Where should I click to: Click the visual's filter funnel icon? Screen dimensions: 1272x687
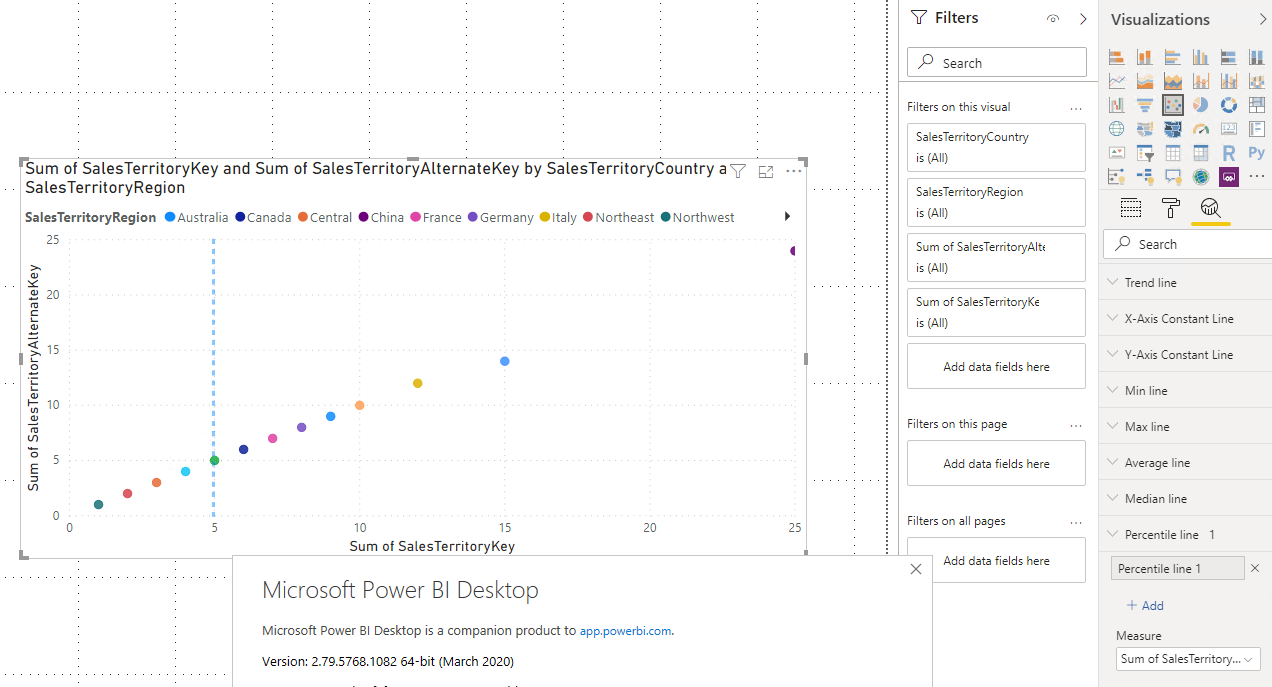point(737,171)
